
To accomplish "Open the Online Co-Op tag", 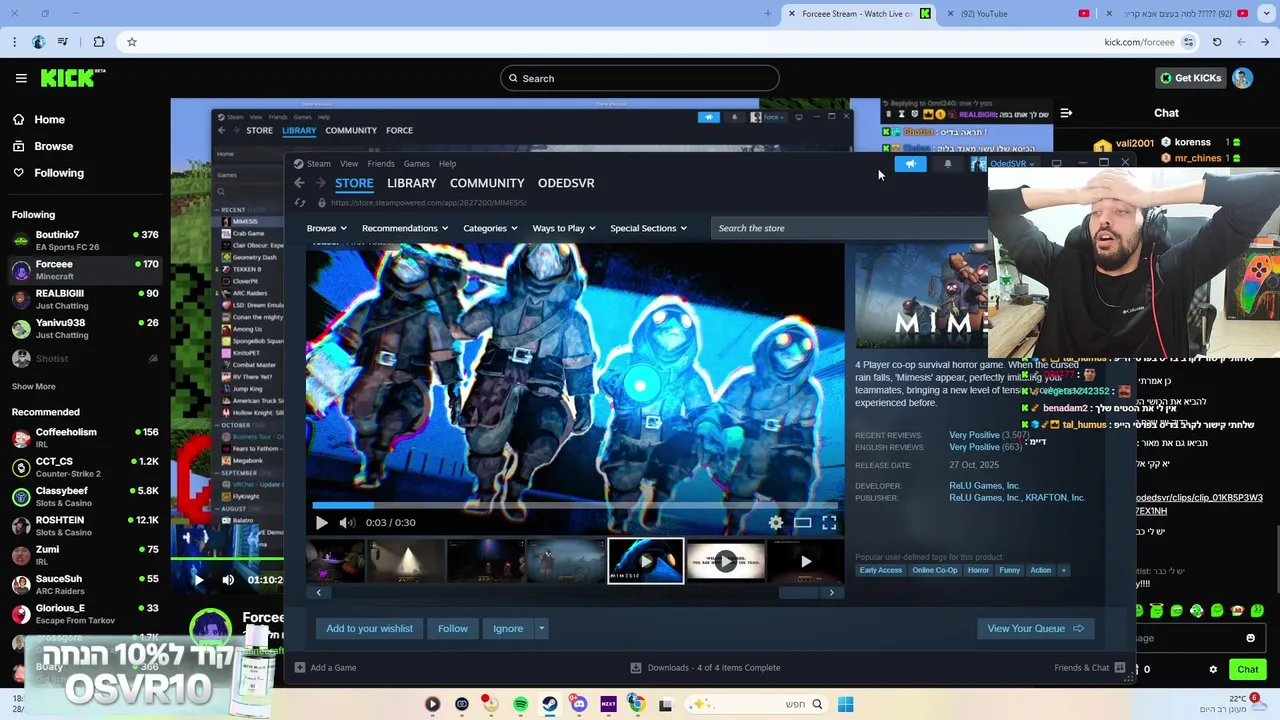I will click(935, 570).
